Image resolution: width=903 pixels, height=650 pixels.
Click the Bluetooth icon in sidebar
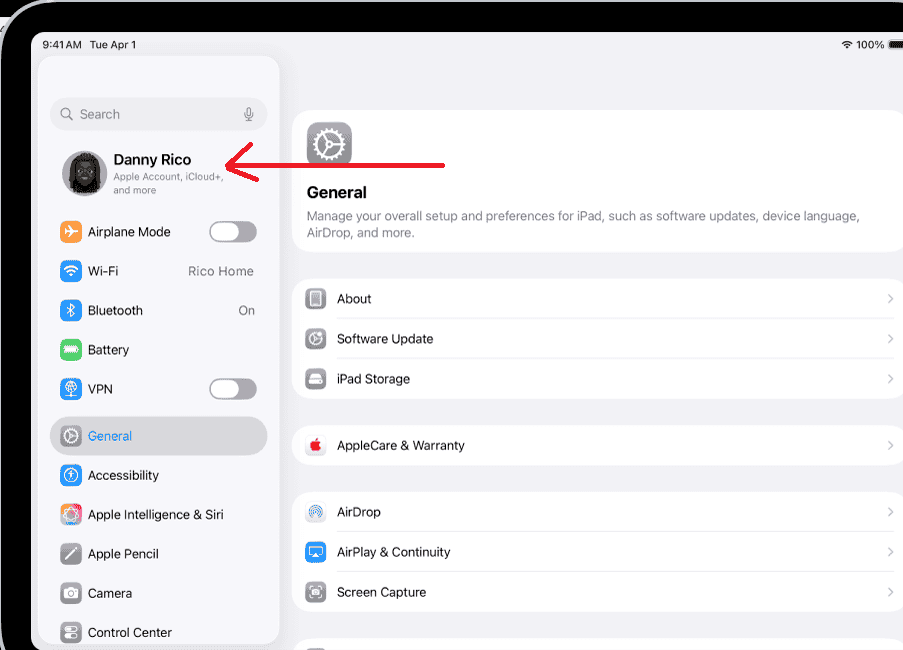pos(71,310)
